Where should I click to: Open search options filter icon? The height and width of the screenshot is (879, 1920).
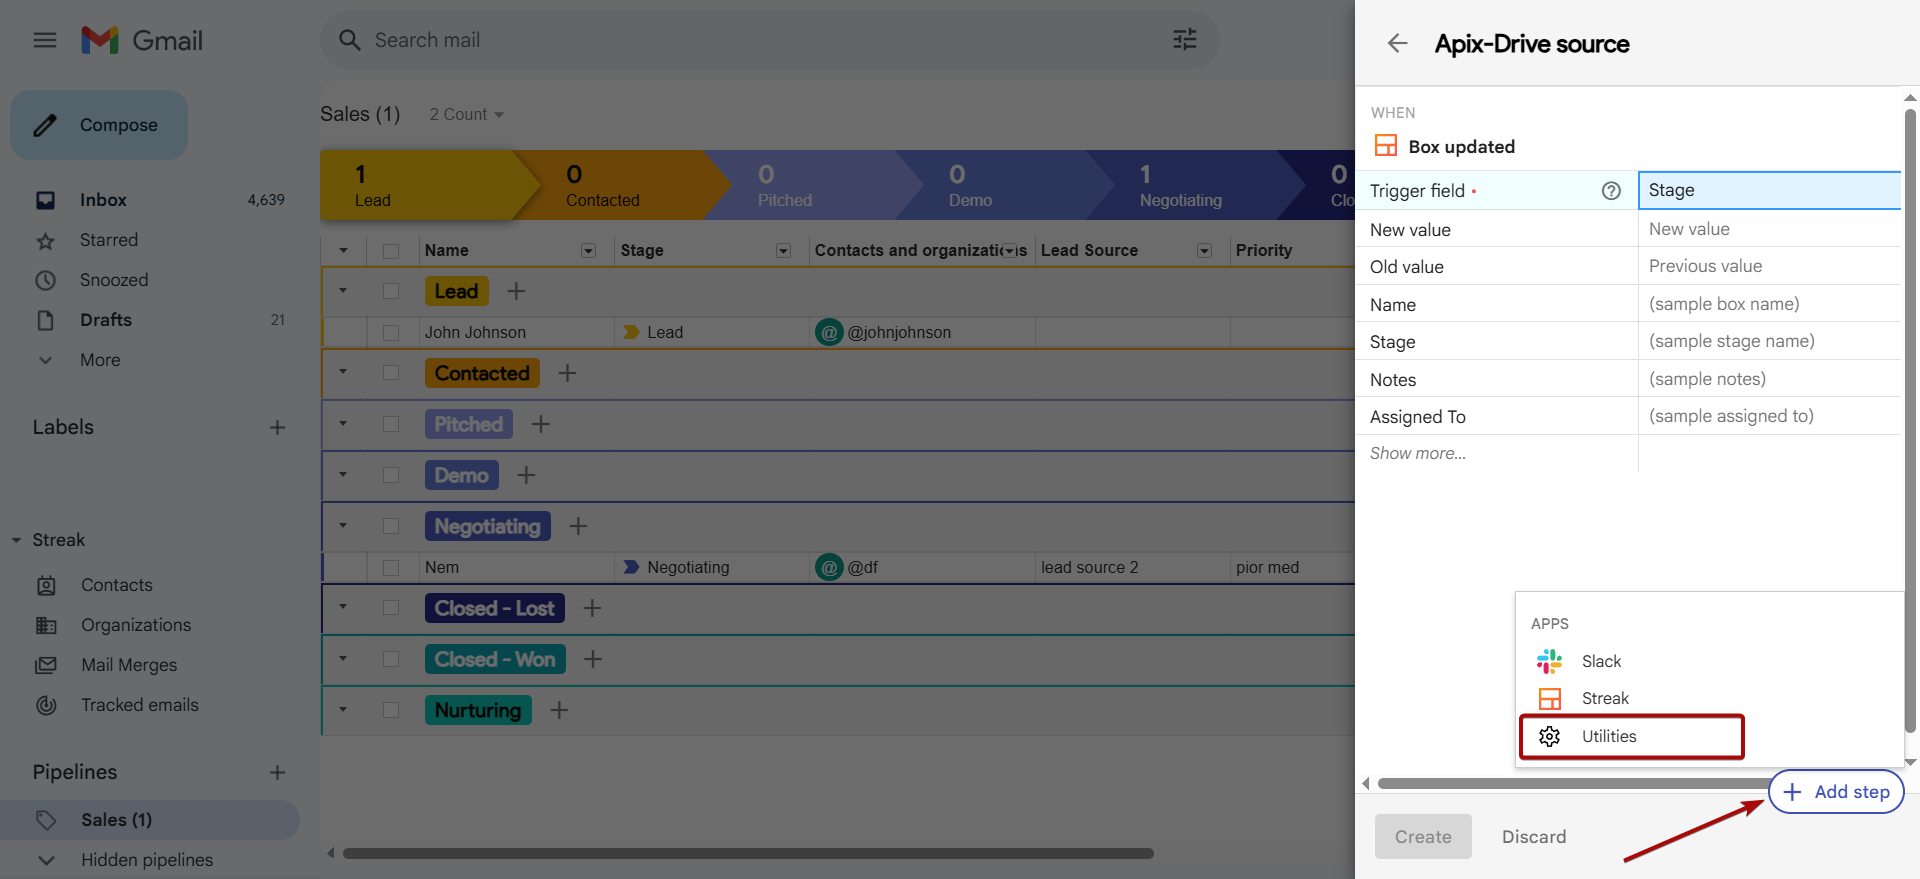[1185, 40]
